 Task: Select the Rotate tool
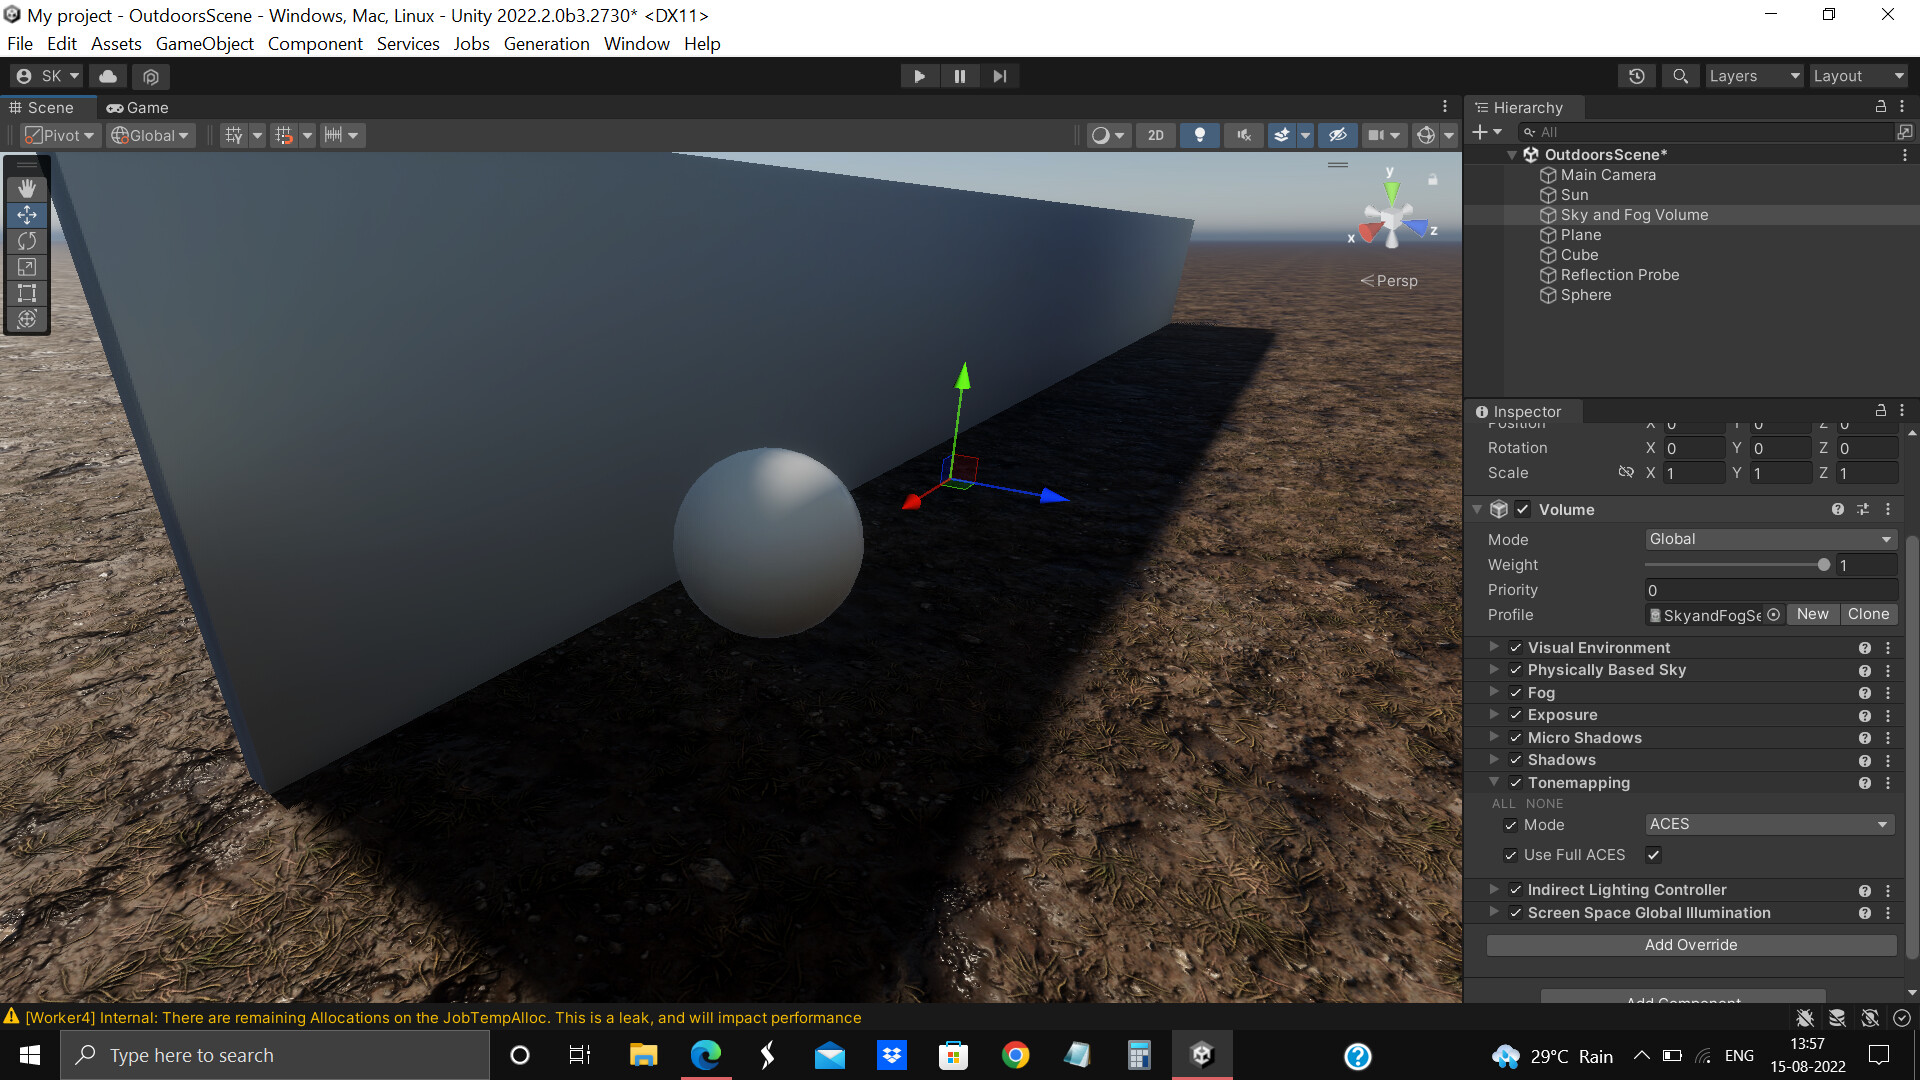(27, 241)
